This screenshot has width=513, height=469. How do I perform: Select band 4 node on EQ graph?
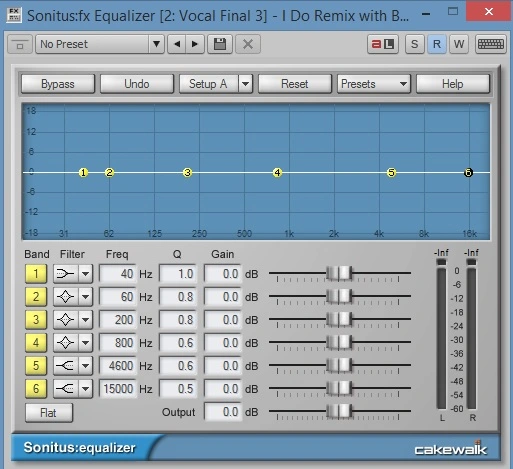click(277, 173)
